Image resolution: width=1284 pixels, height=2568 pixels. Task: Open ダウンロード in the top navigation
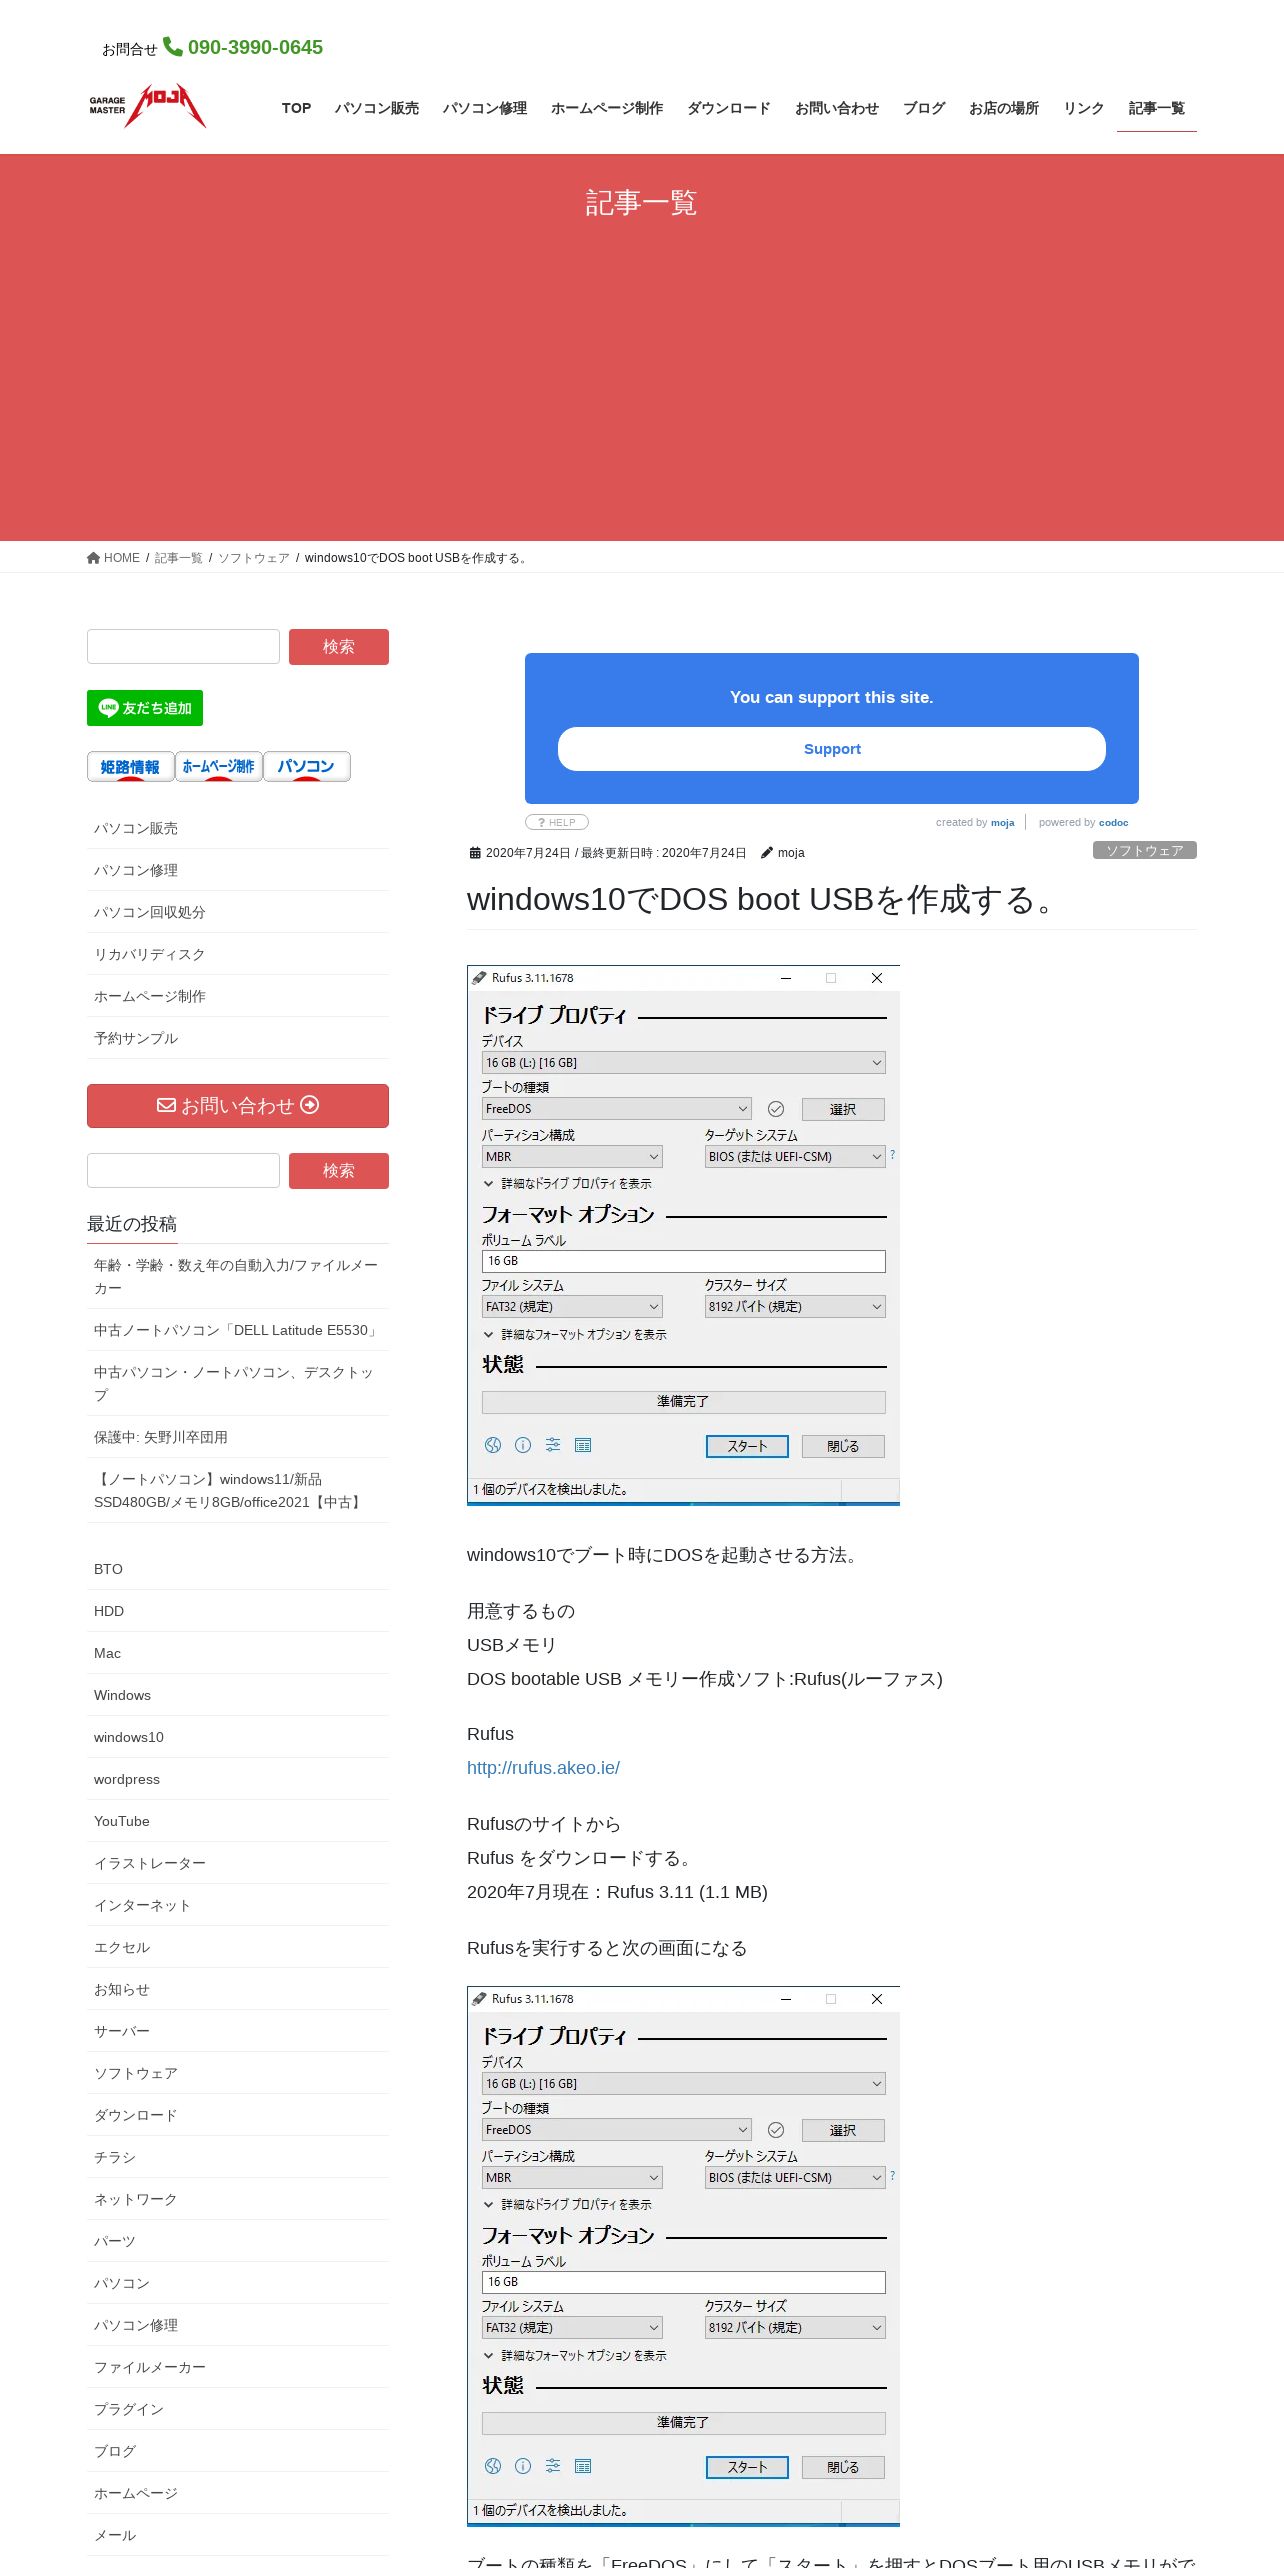click(x=729, y=108)
